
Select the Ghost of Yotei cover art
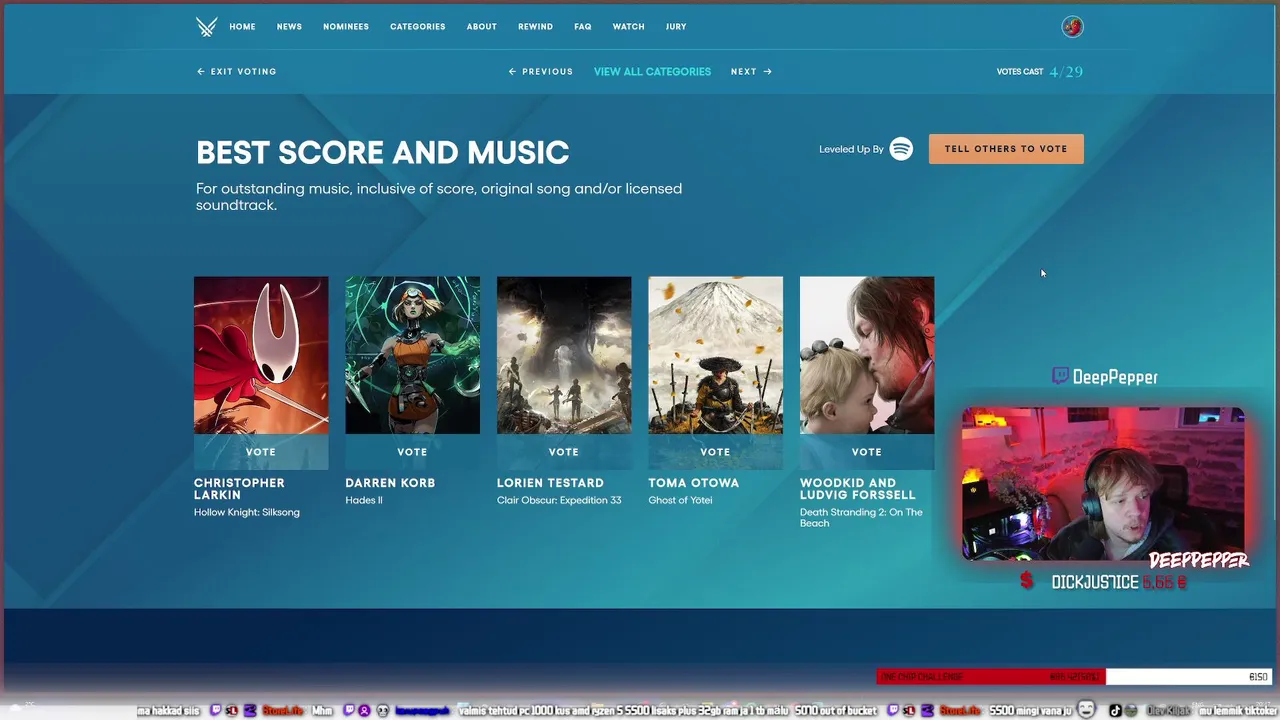click(x=715, y=355)
